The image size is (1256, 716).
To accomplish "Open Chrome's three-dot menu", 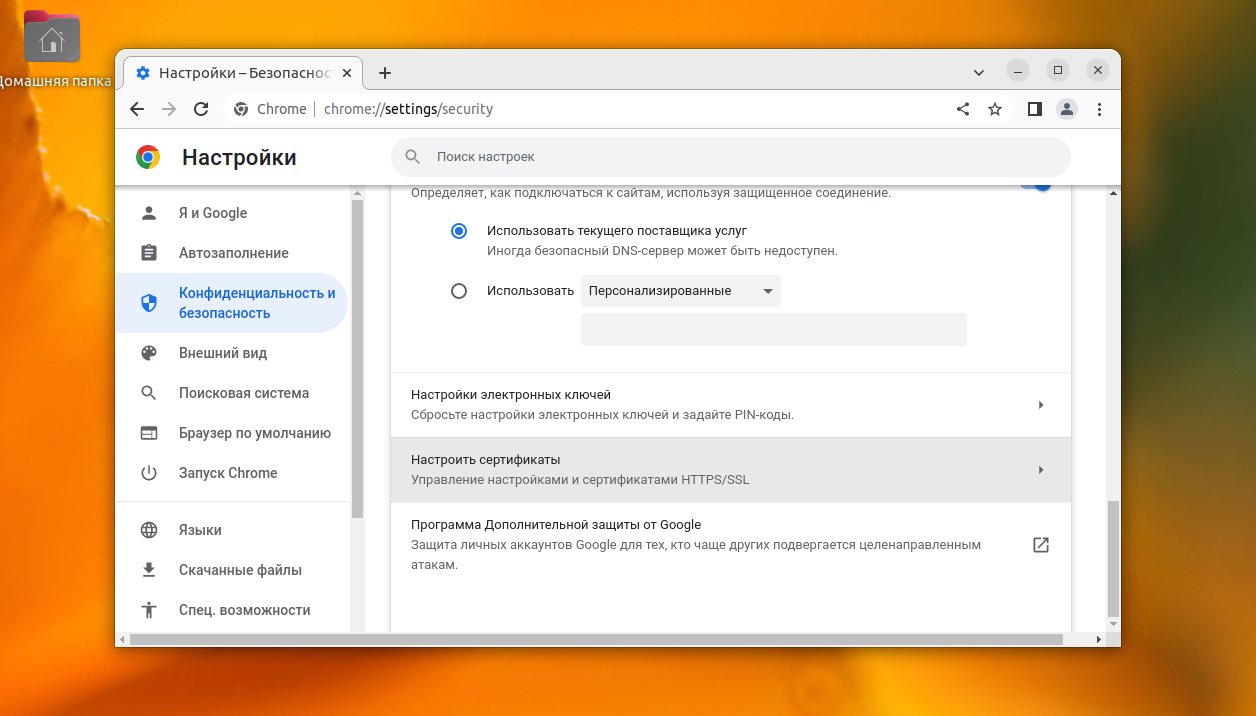I will pos(1099,109).
